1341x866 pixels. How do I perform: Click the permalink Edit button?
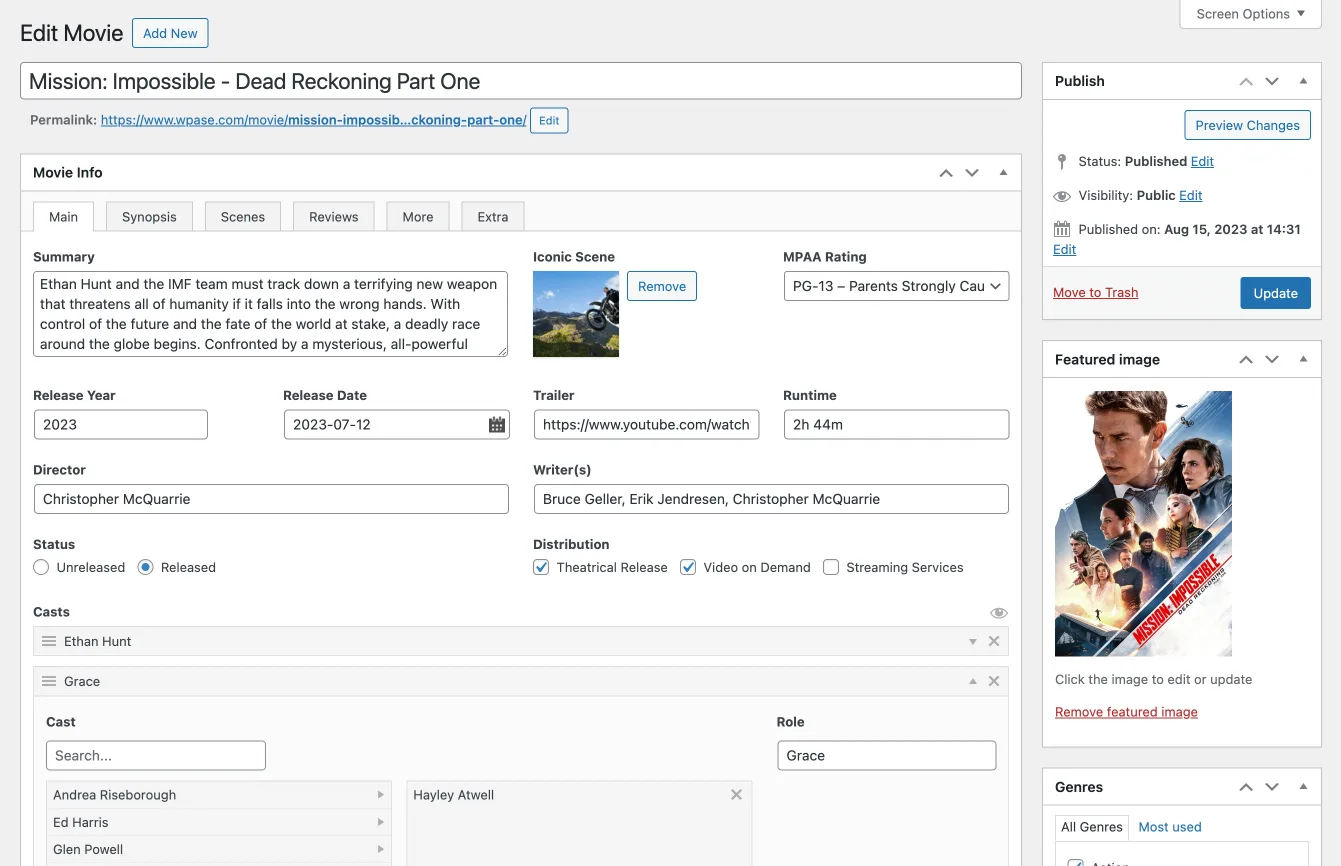click(549, 120)
